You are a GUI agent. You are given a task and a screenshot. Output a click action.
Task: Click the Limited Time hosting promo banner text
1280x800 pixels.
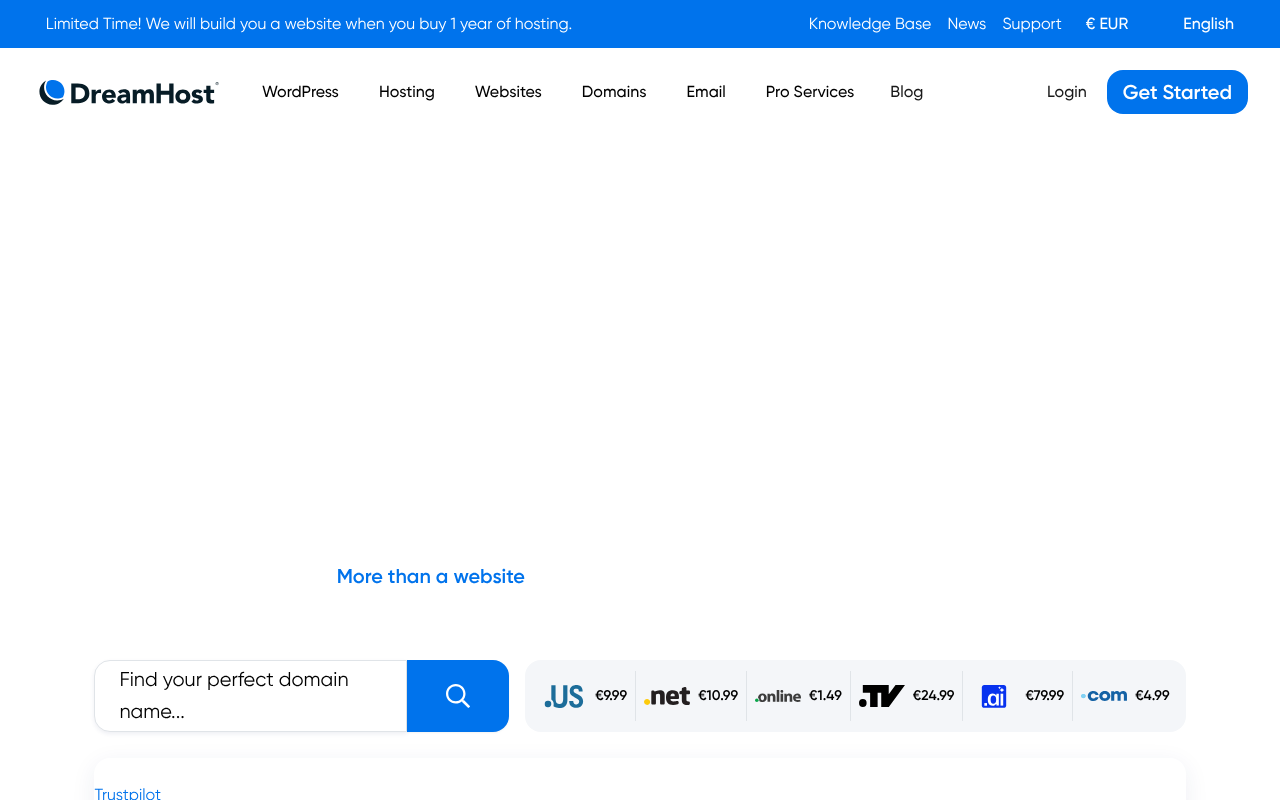pyautogui.click(x=309, y=24)
